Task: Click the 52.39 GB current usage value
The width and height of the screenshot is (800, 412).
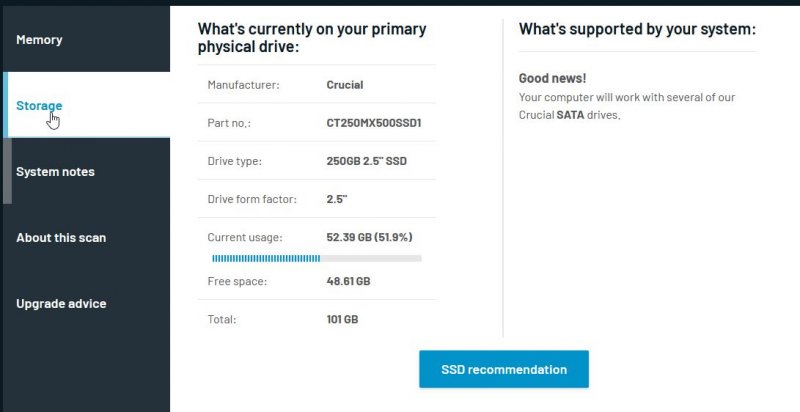Action: tap(370, 237)
